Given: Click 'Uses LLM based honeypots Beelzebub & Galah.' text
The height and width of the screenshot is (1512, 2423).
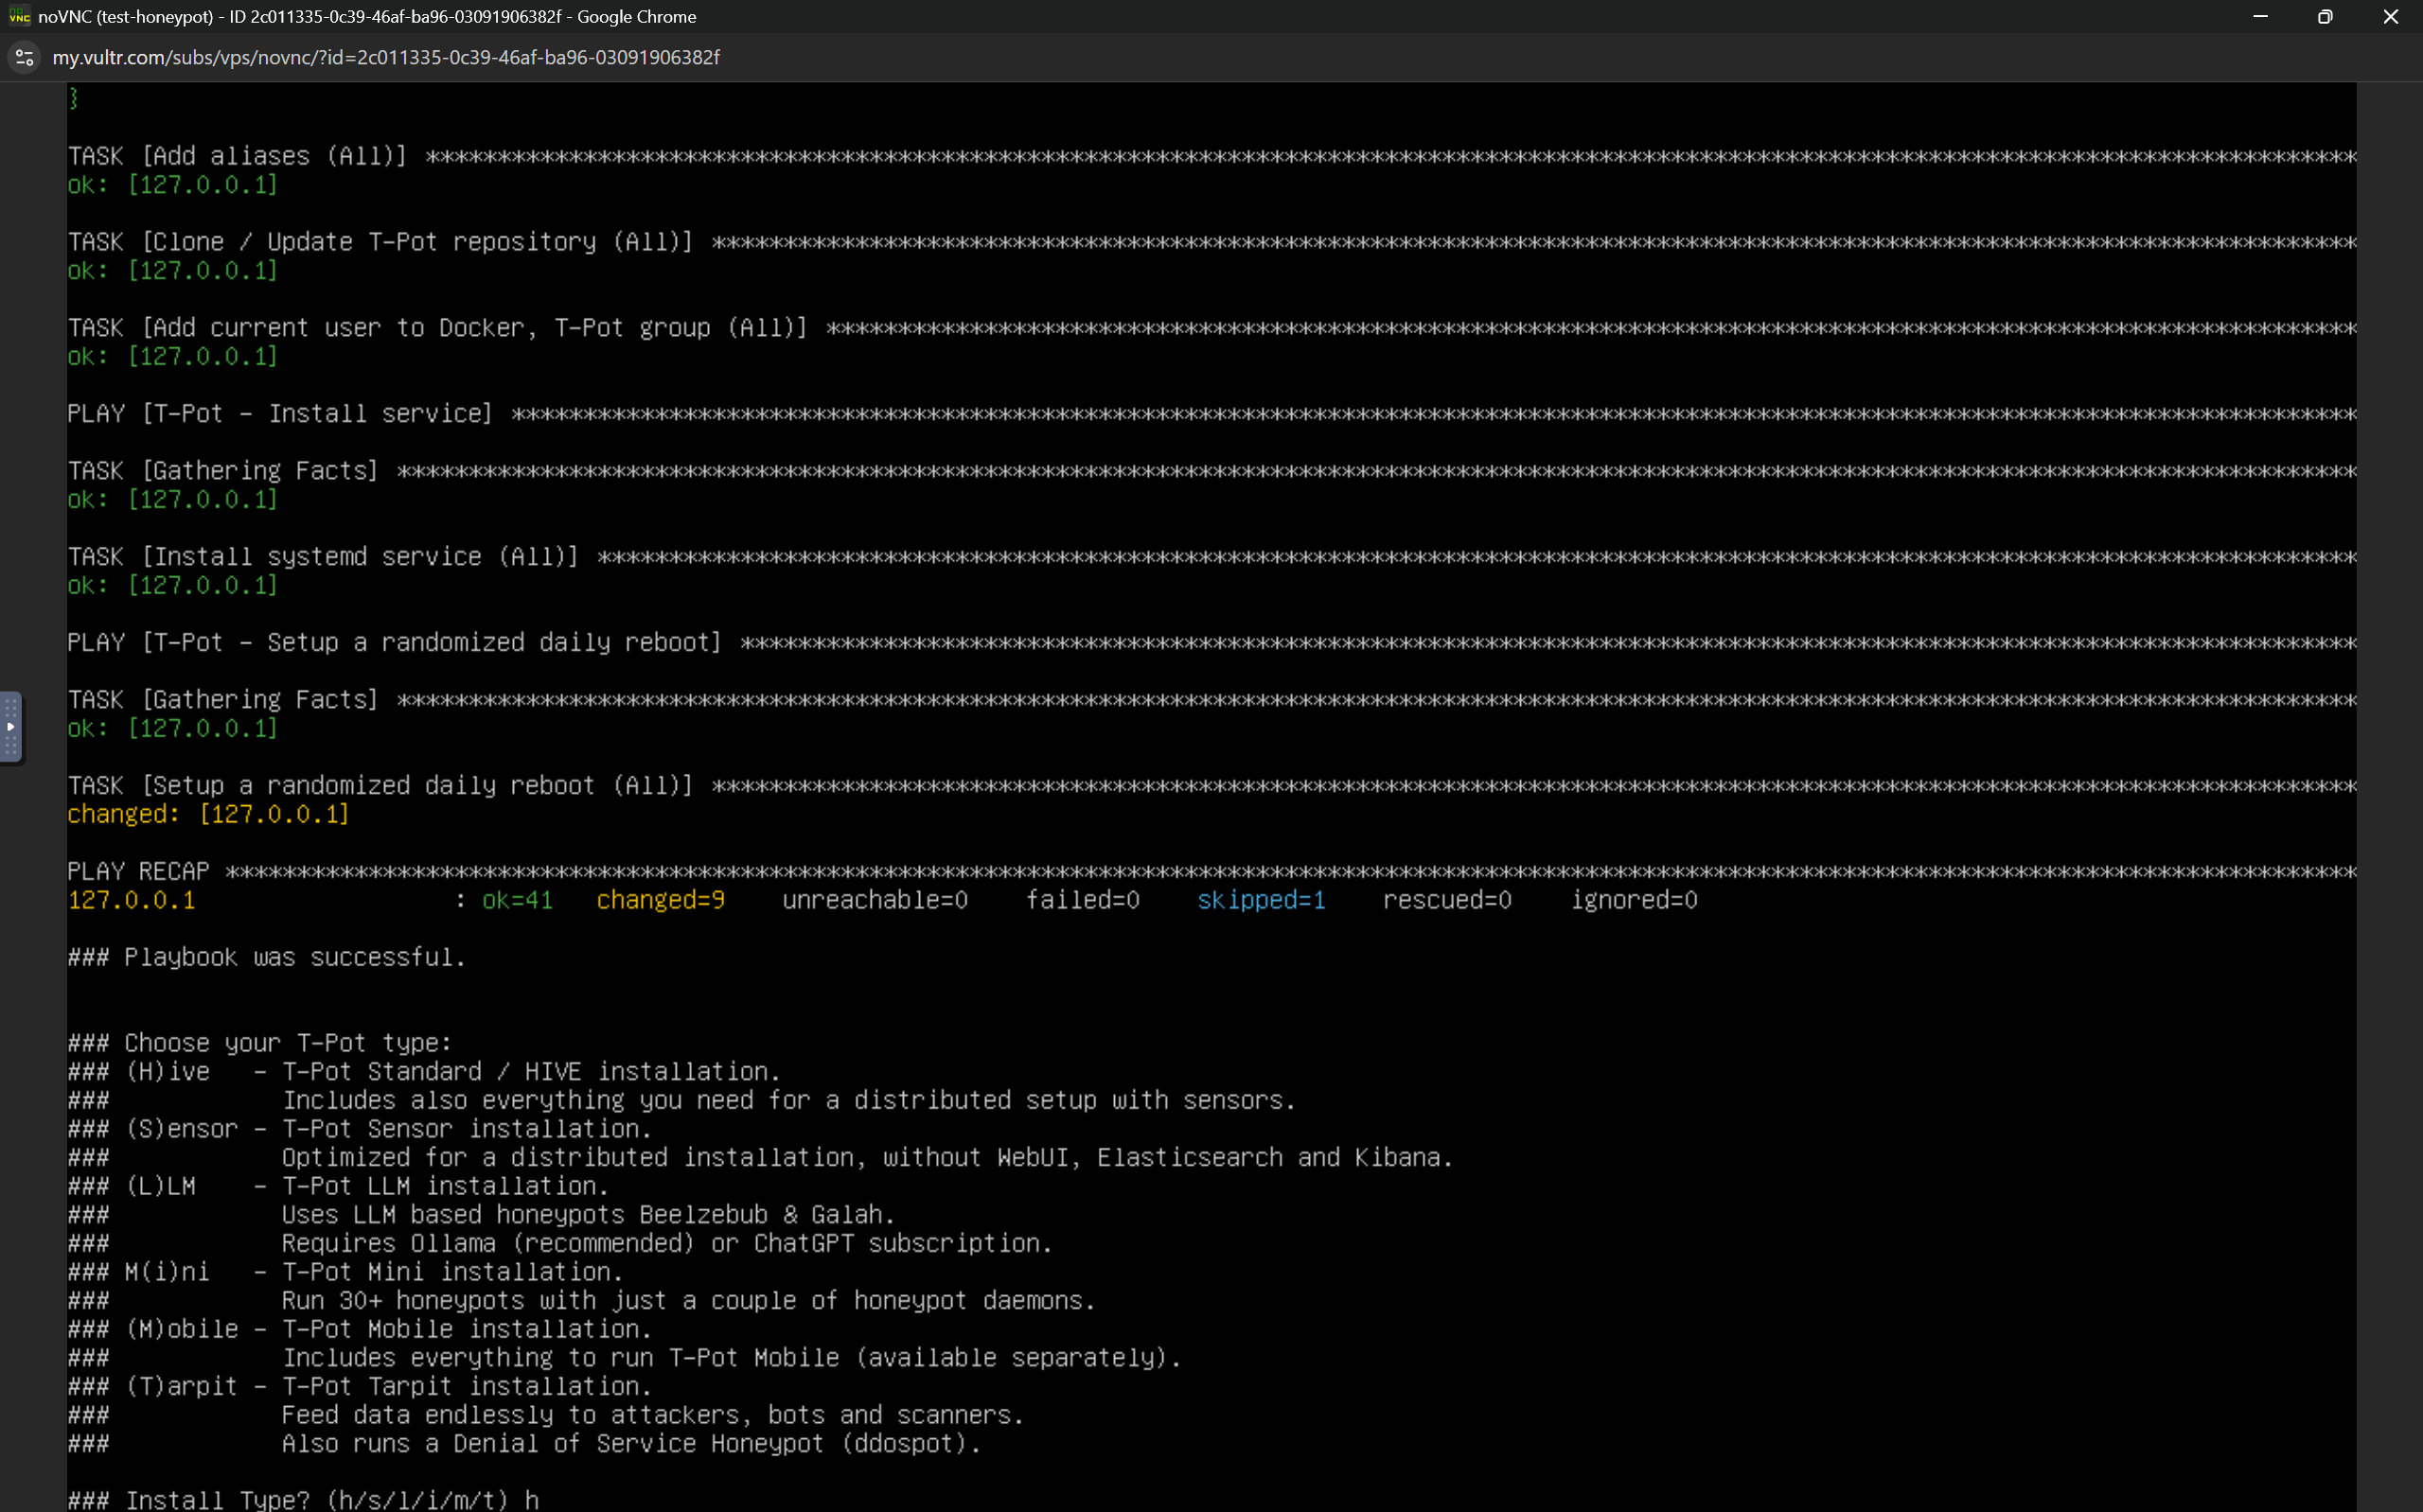Looking at the screenshot, I should 589,1215.
